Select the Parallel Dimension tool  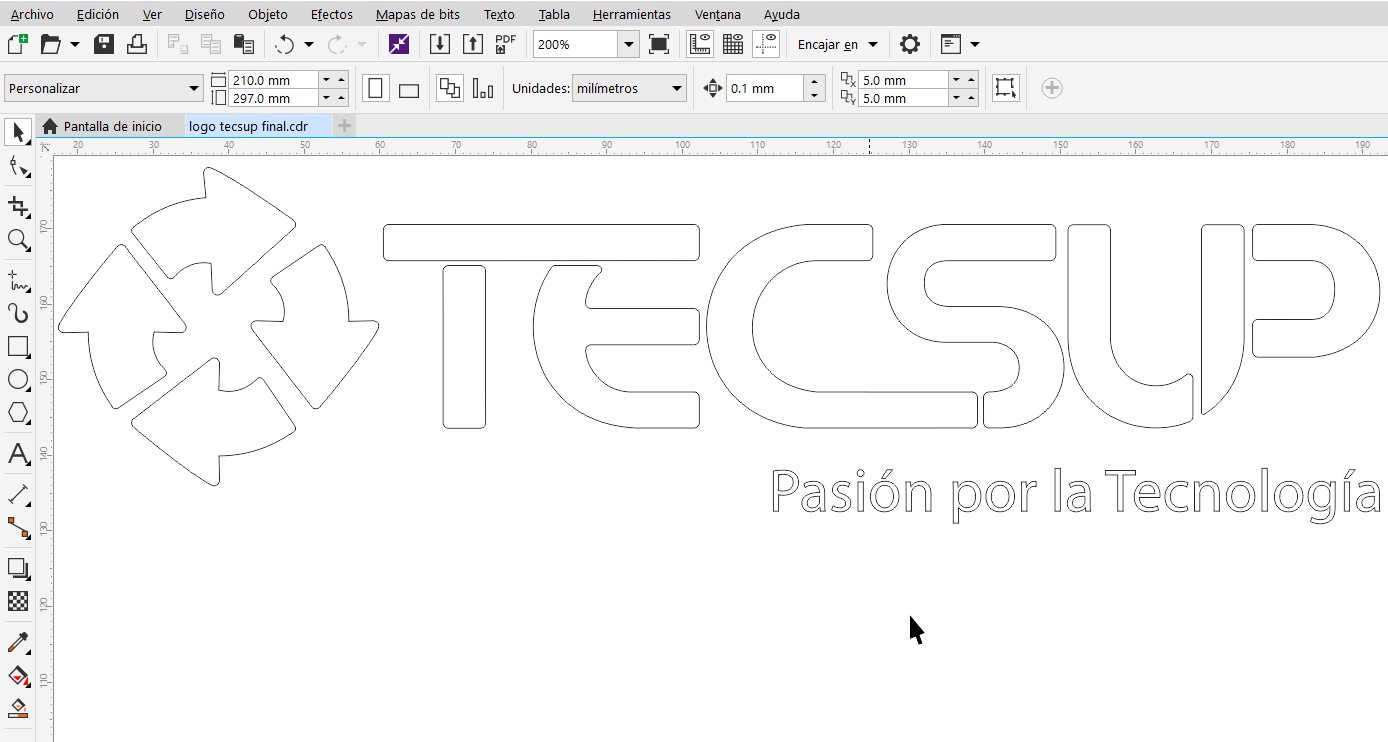[18, 495]
